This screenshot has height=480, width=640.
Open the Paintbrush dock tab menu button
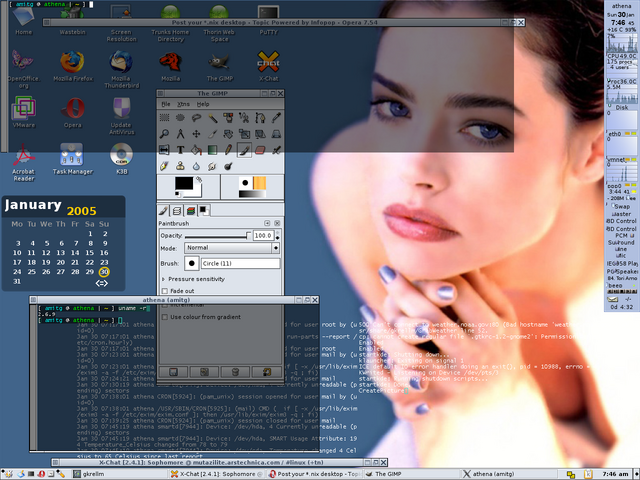[267, 223]
